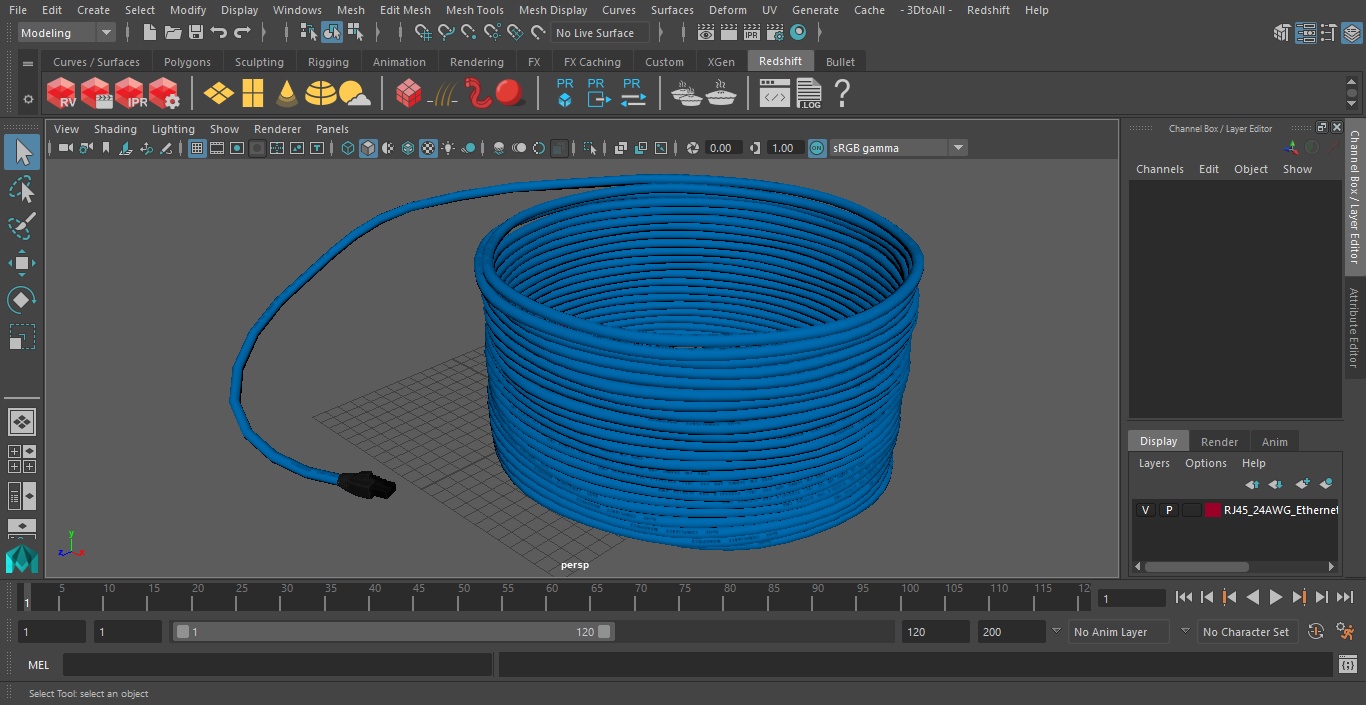1366x705 pixels.
Task: Switch to the Rigging shelf tab
Action: (328, 62)
